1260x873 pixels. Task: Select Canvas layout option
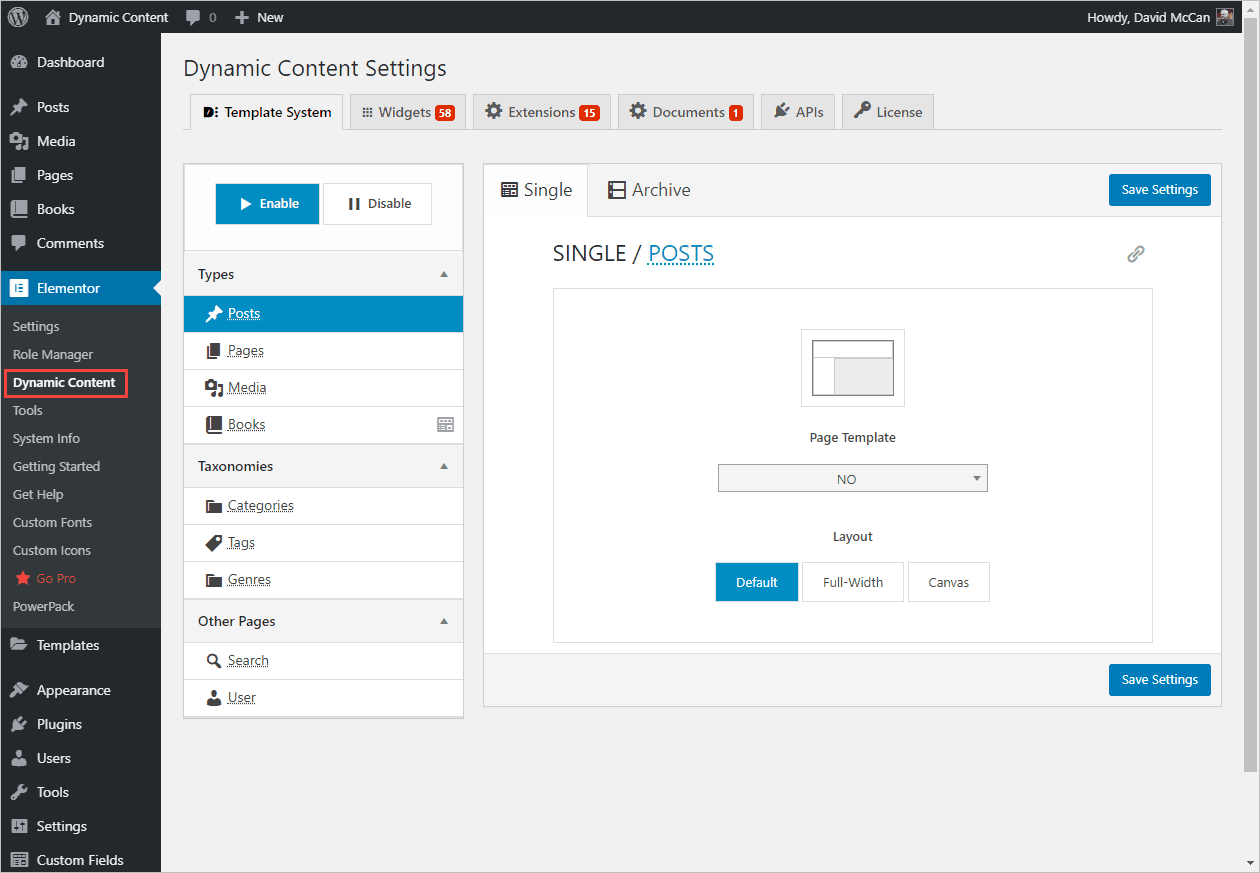point(949,582)
